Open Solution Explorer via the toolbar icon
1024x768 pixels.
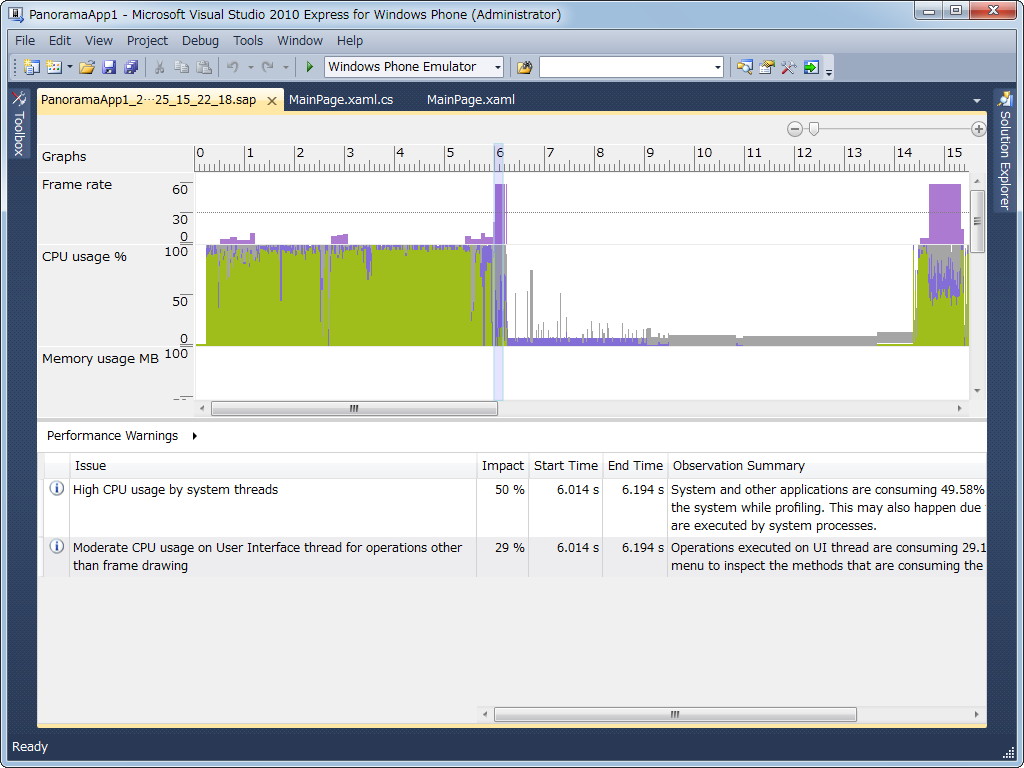pyautogui.click(x=744, y=67)
